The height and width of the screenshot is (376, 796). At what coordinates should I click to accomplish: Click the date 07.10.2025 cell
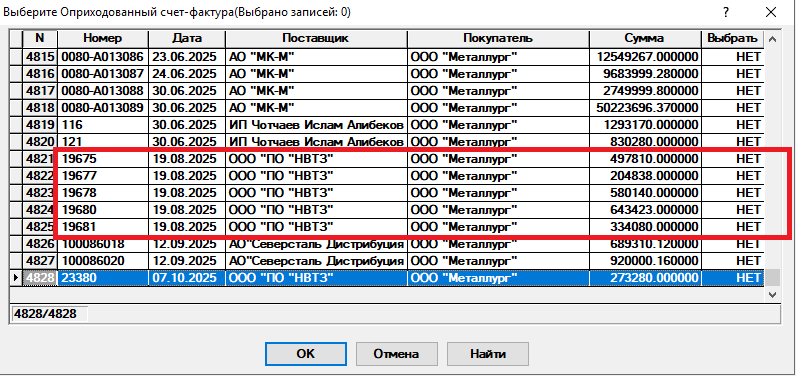click(x=187, y=278)
